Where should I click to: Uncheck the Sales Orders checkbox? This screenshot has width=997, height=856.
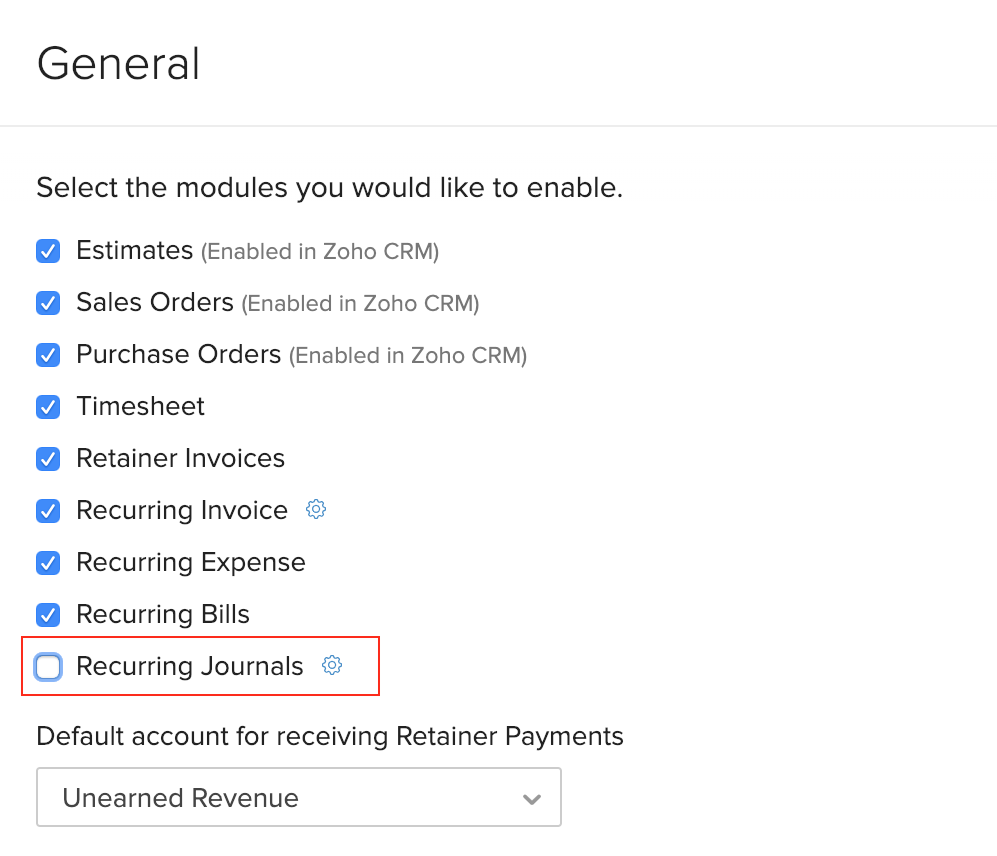[x=48, y=303]
